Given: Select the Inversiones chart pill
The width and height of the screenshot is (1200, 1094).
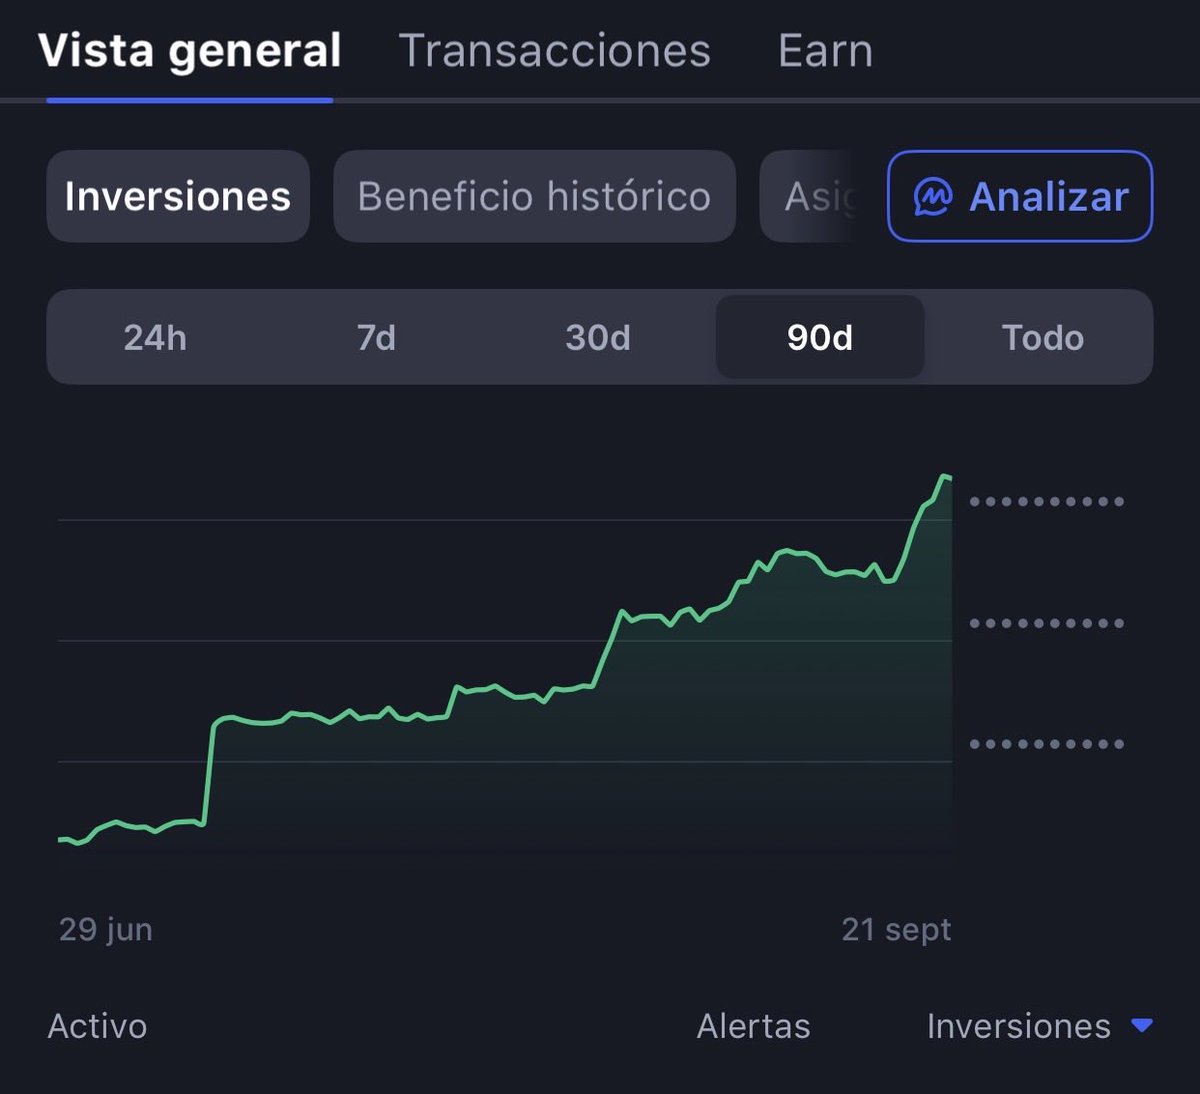Looking at the screenshot, I should [x=178, y=196].
